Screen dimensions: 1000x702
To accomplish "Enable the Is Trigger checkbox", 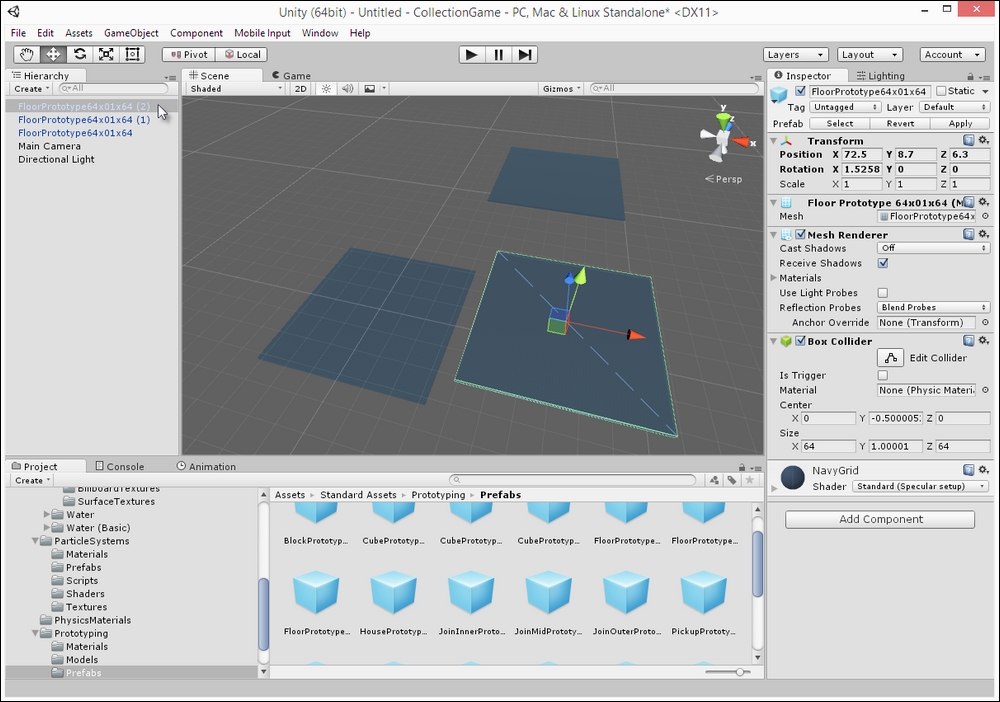I will 882,375.
